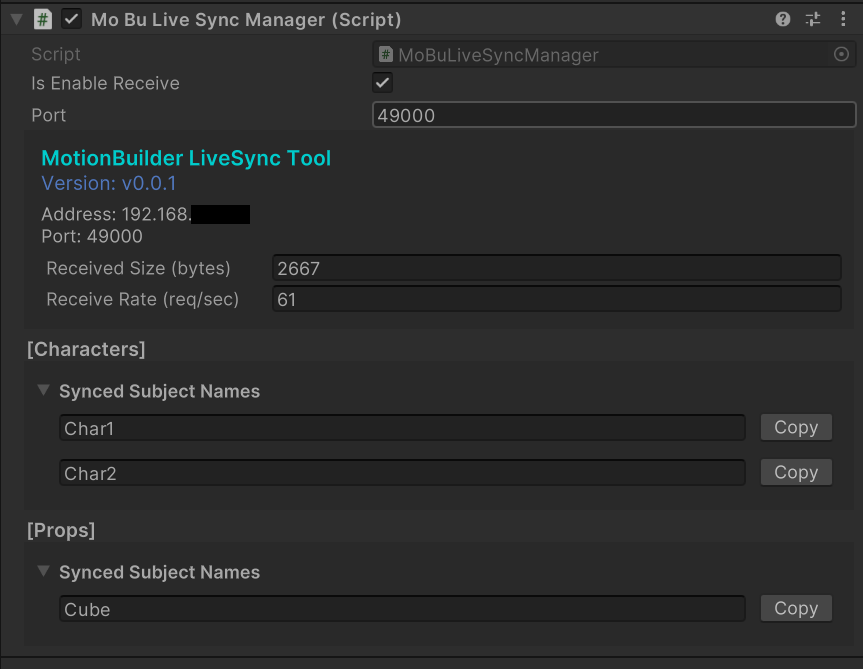Click the script icon in the component header
This screenshot has width=863, height=669.
tap(40, 18)
